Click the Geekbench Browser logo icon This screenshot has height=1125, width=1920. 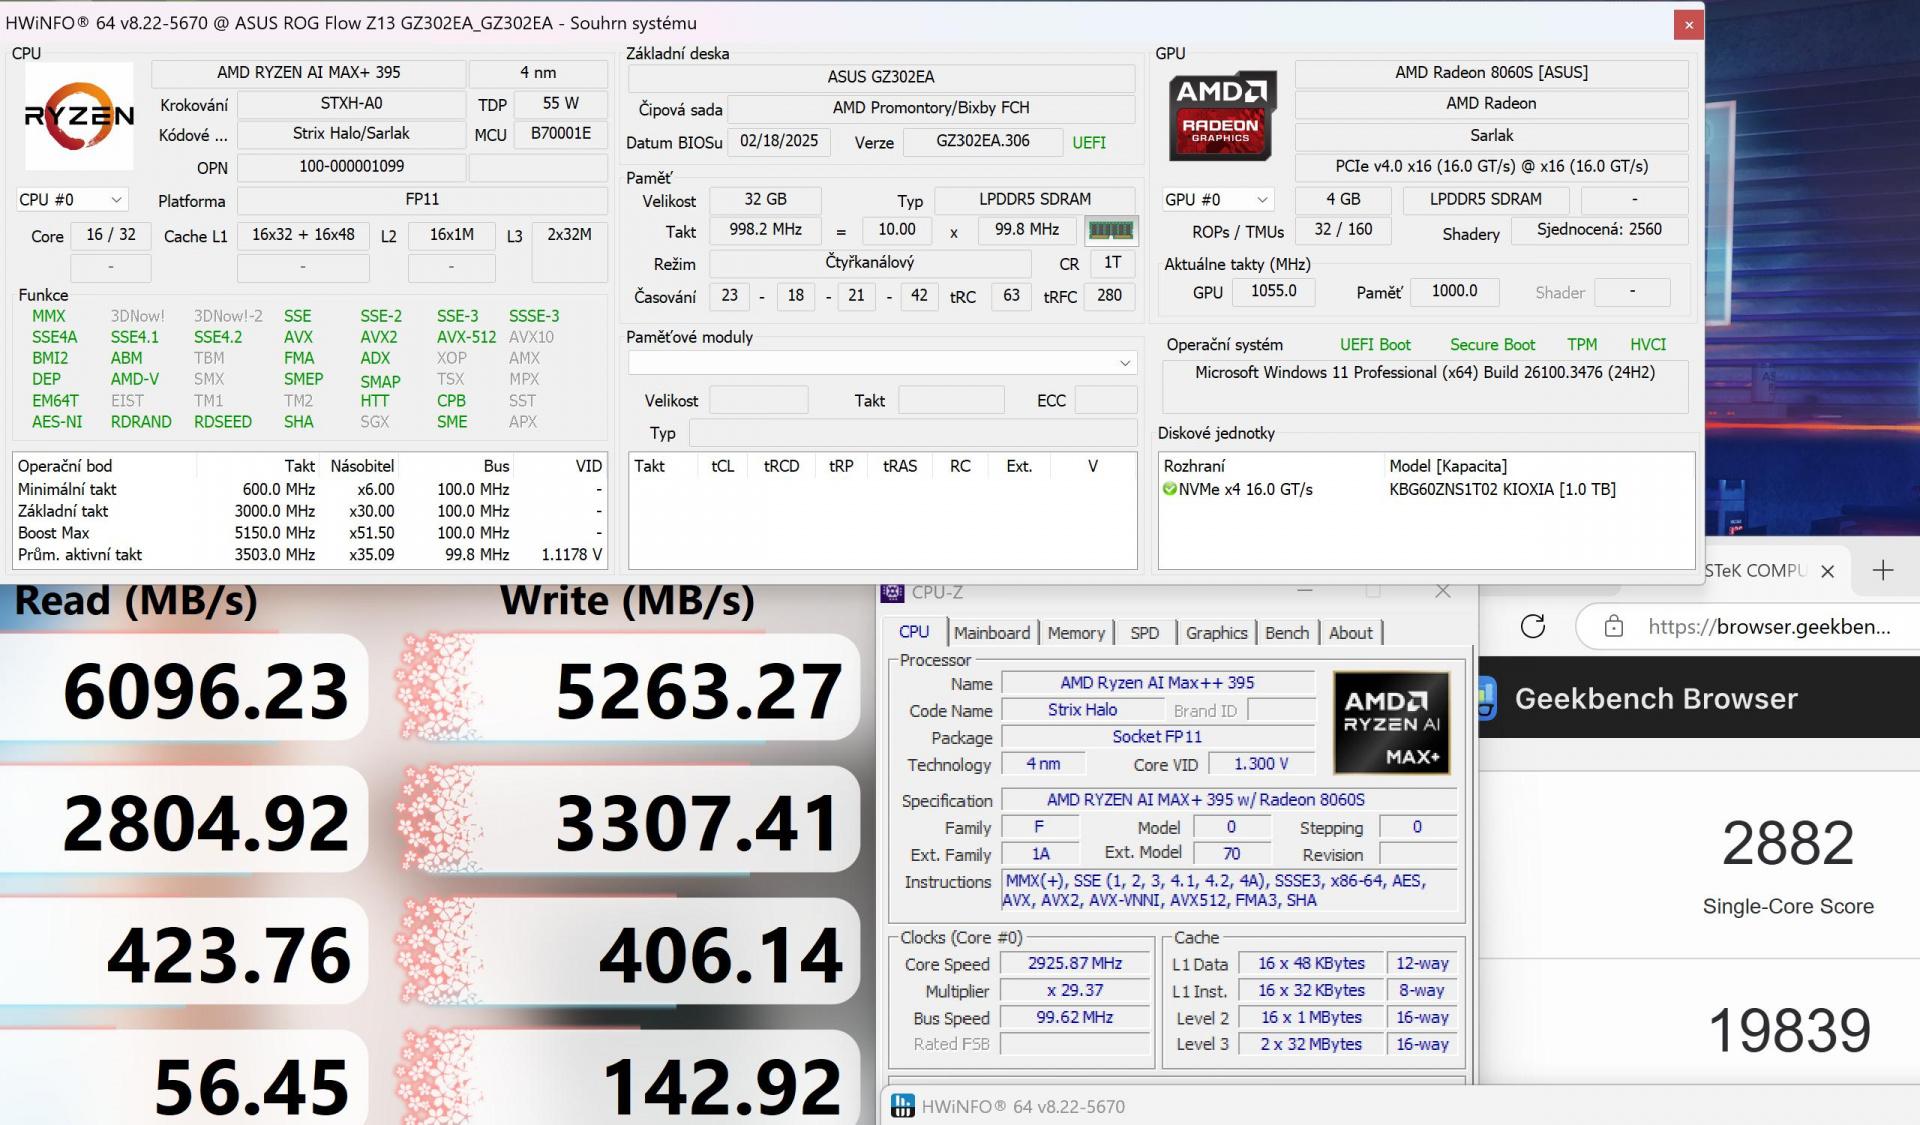click(1486, 698)
